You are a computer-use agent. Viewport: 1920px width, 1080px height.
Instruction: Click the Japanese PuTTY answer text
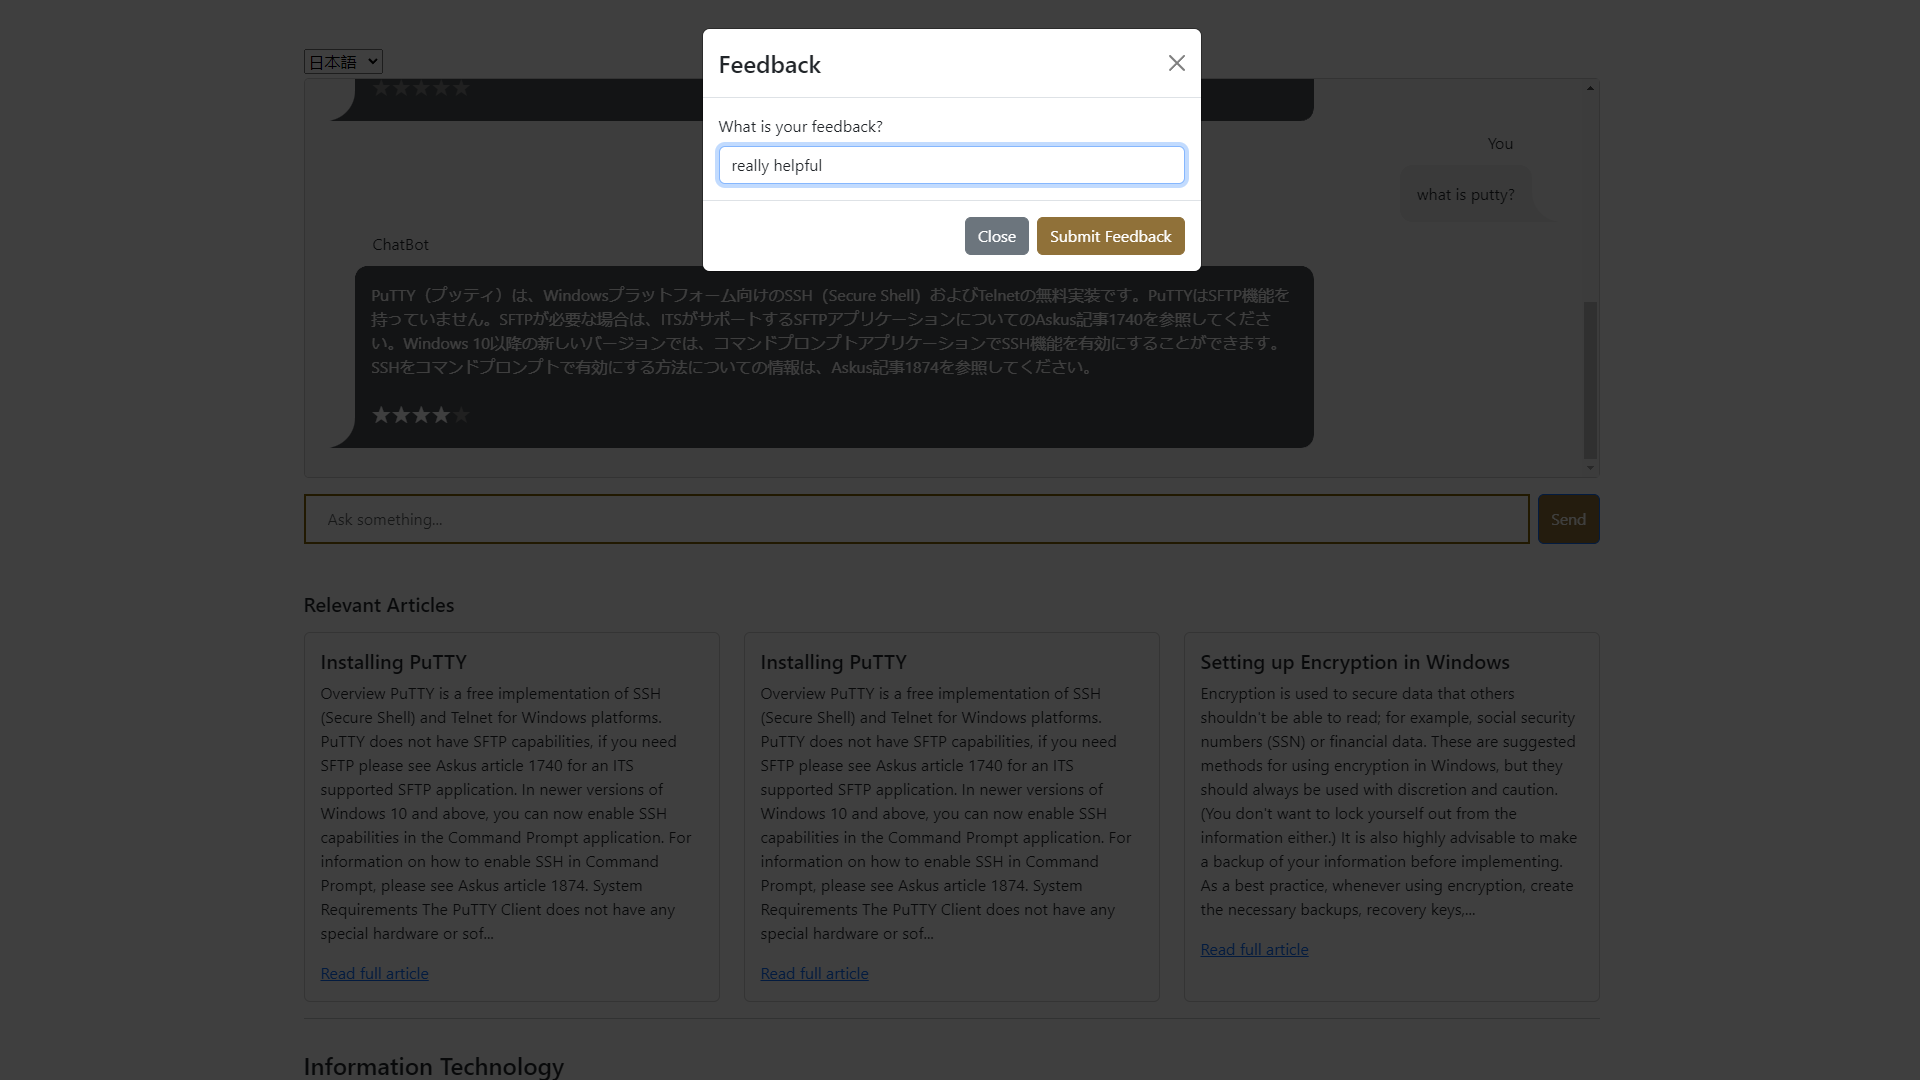coord(830,331)
